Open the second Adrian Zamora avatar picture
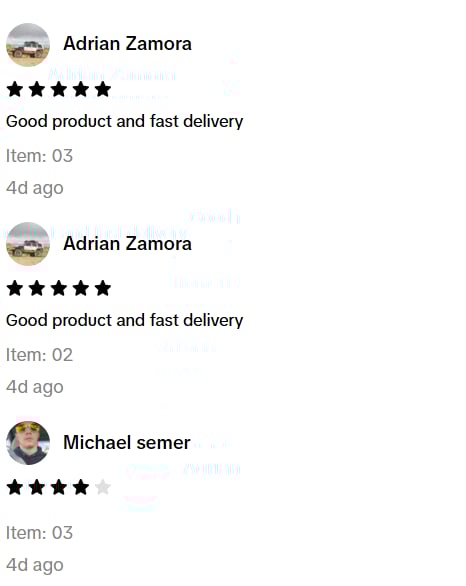 click(x=28, y=244)
